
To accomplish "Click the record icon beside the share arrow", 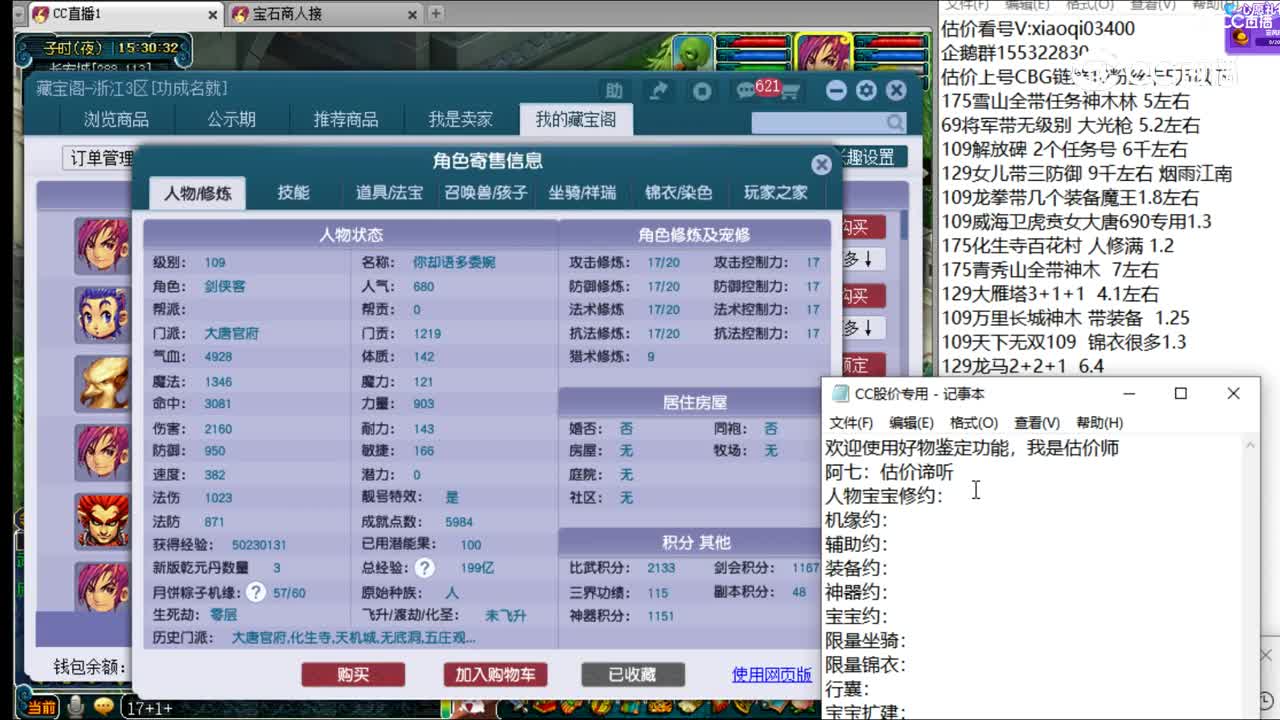I will 701,90.
